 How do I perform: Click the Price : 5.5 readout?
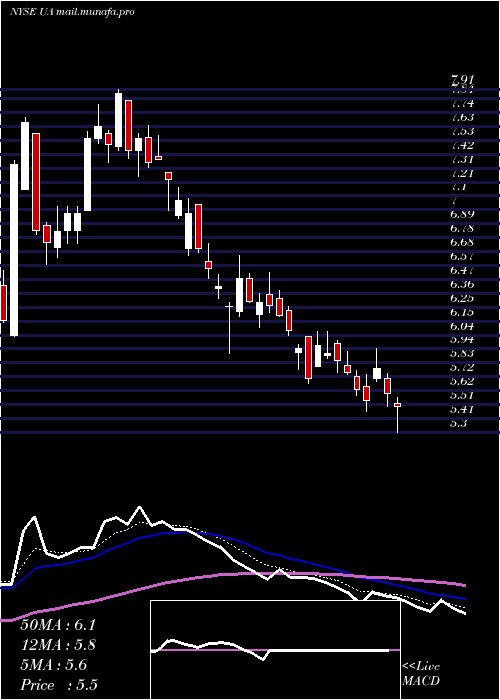pyautogui.click(x=59, y=685)
